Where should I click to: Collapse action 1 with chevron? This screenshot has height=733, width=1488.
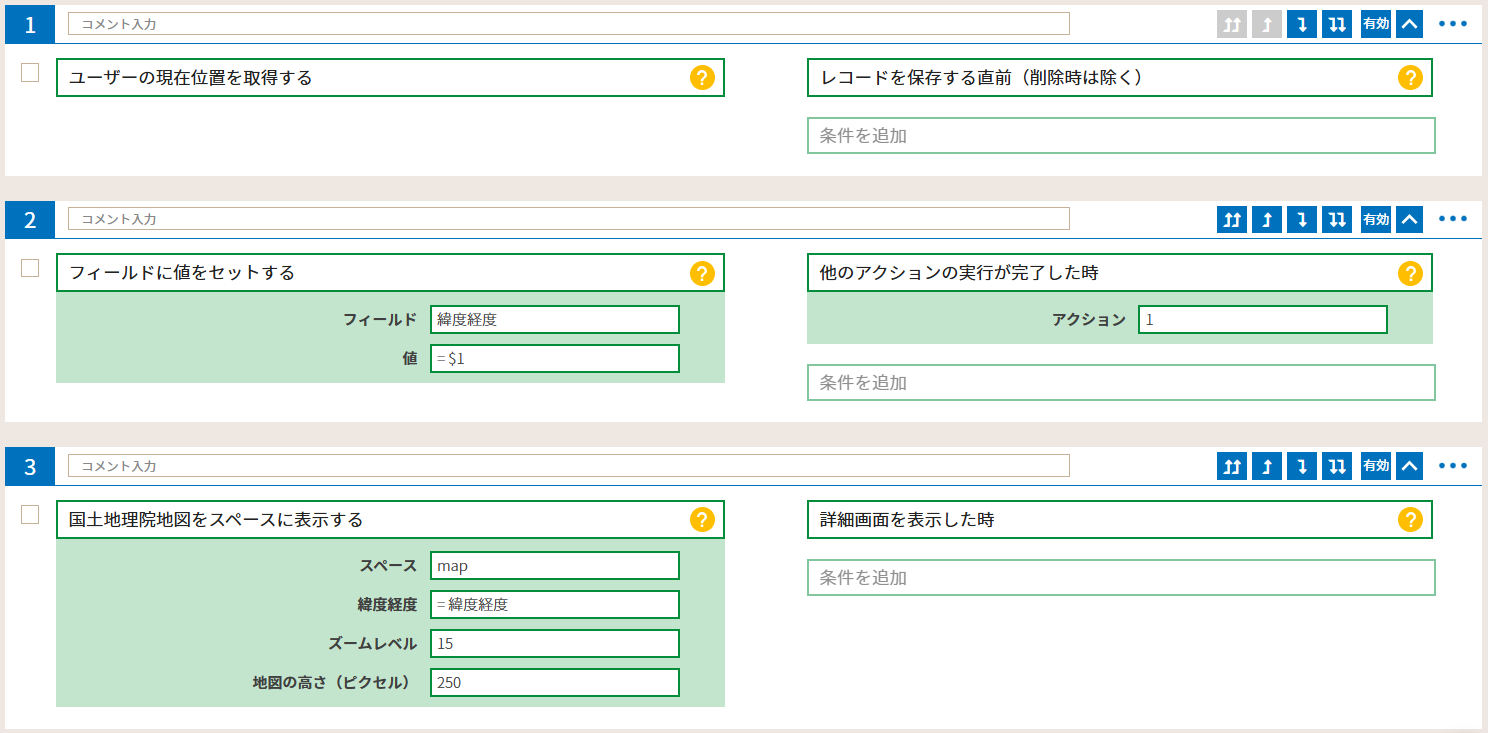click(x=1409, y=25)
